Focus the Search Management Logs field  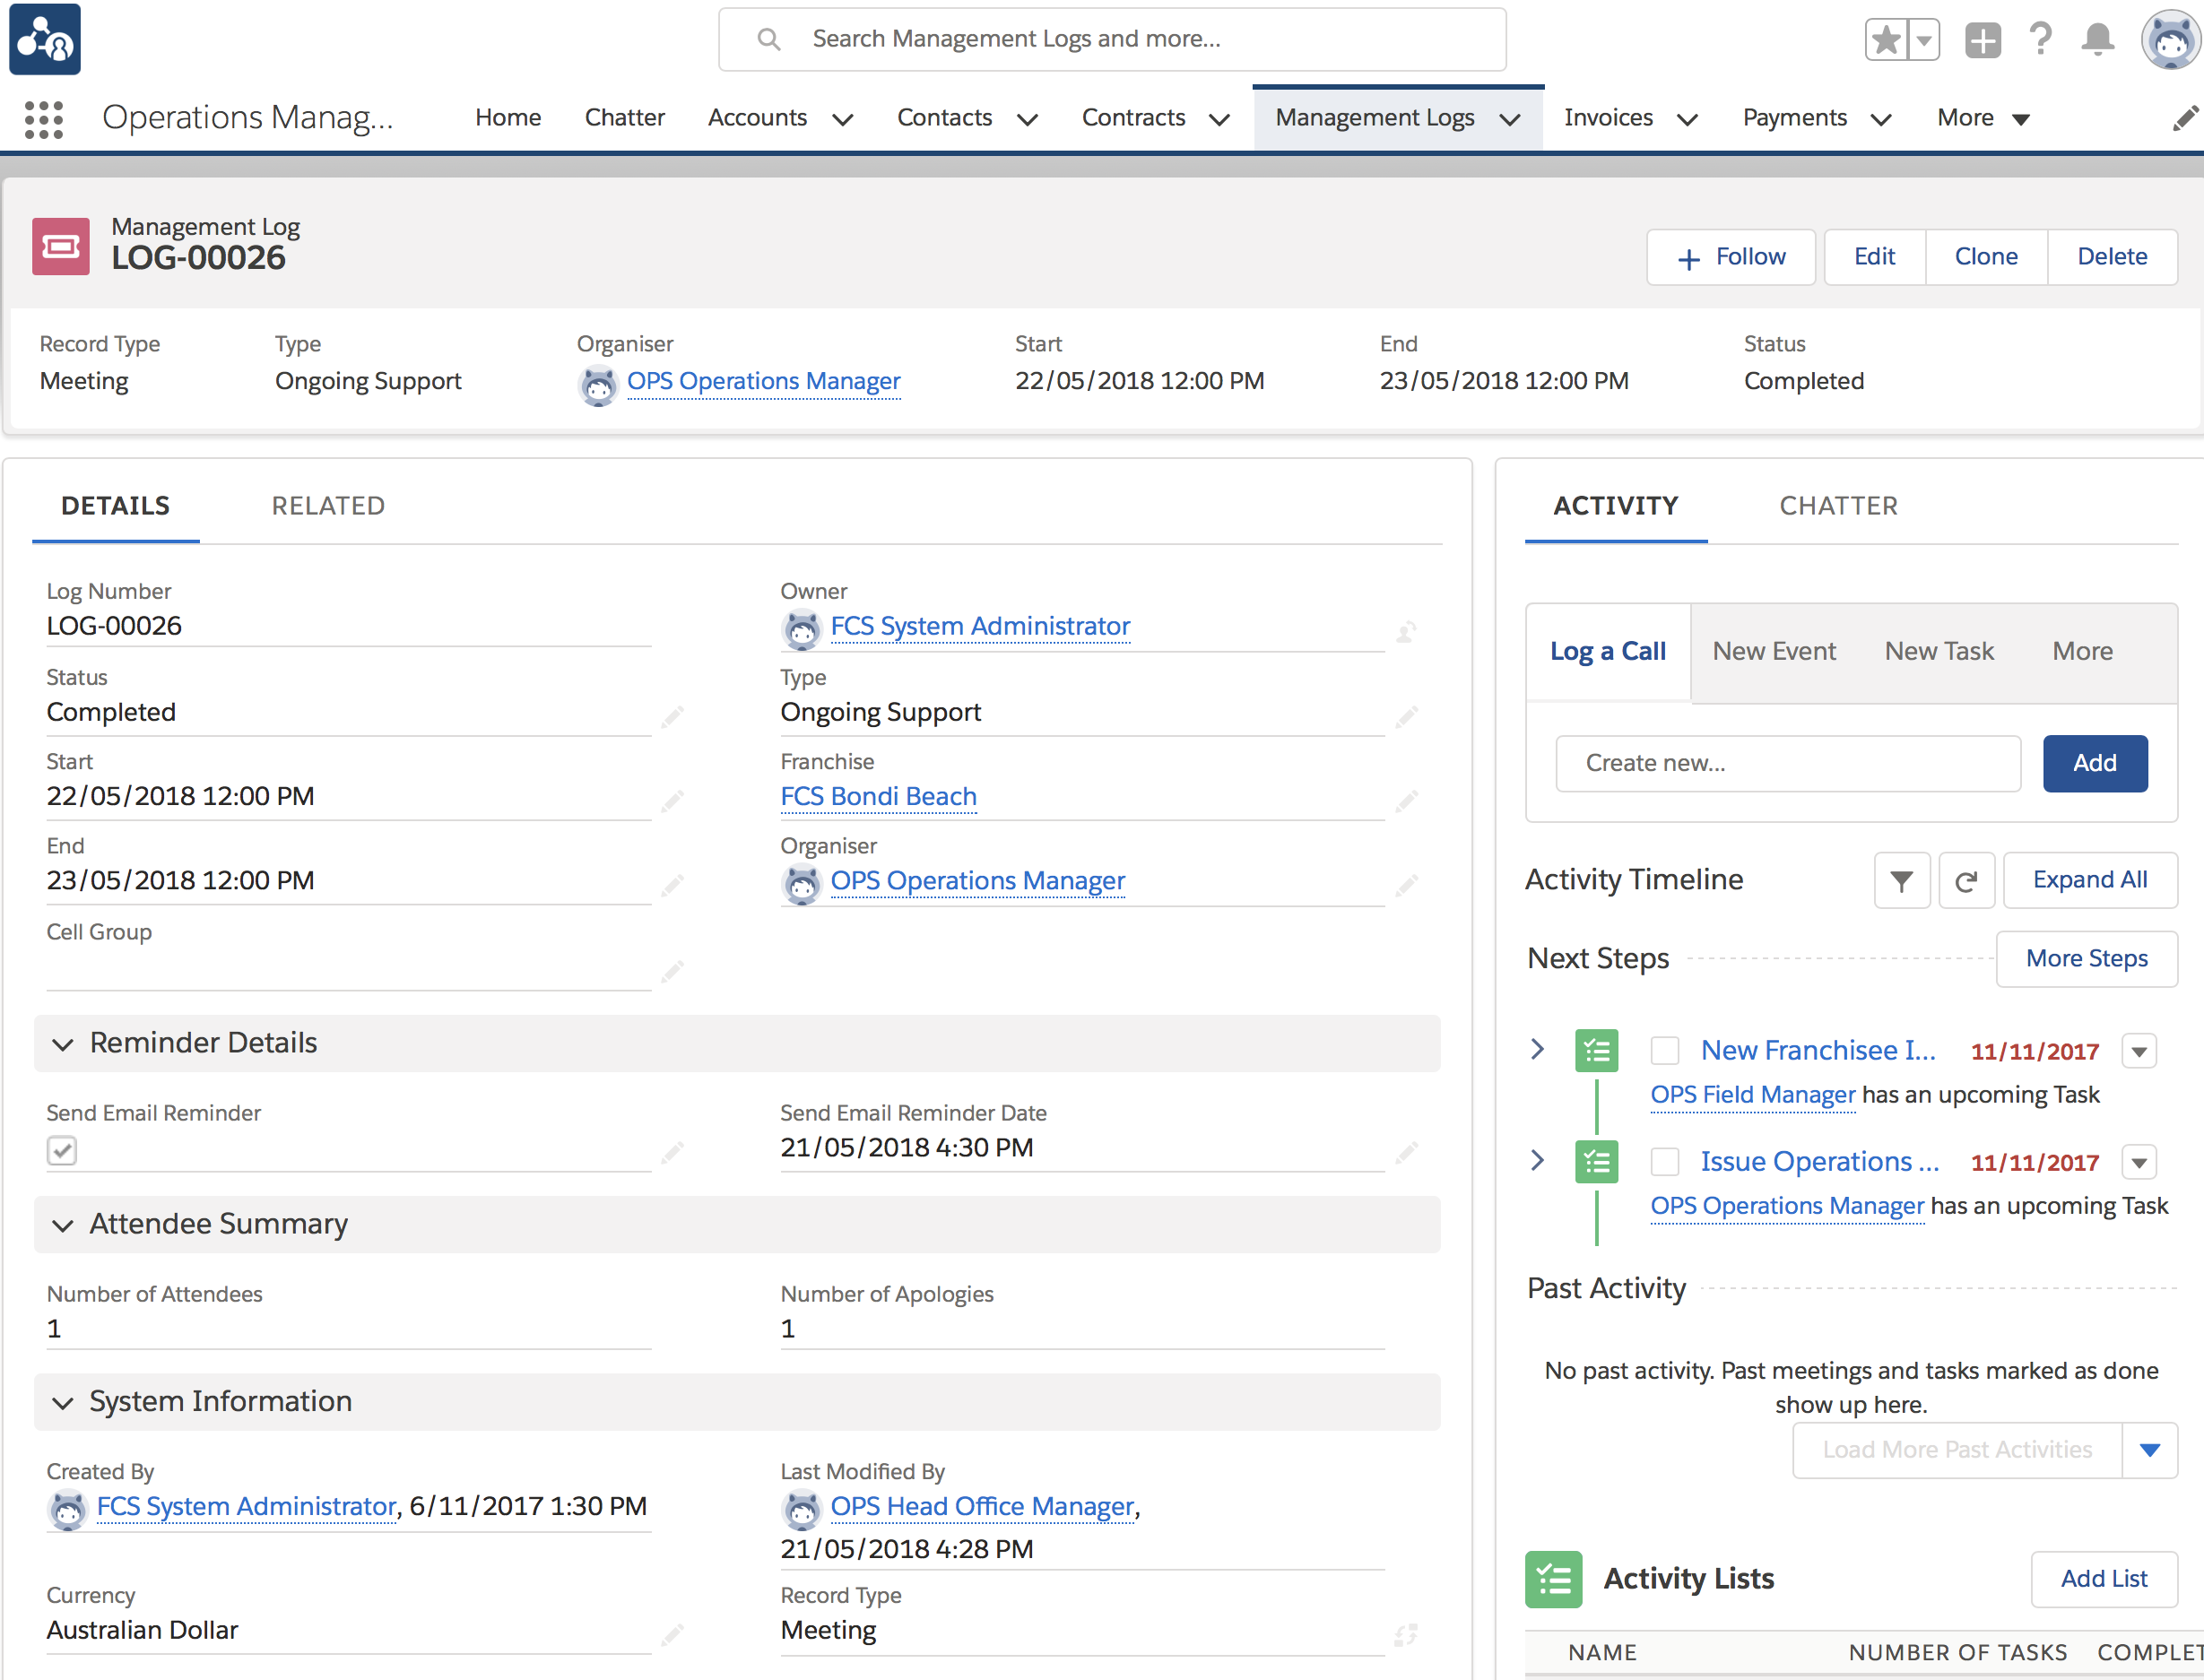tap(1112, 39)
